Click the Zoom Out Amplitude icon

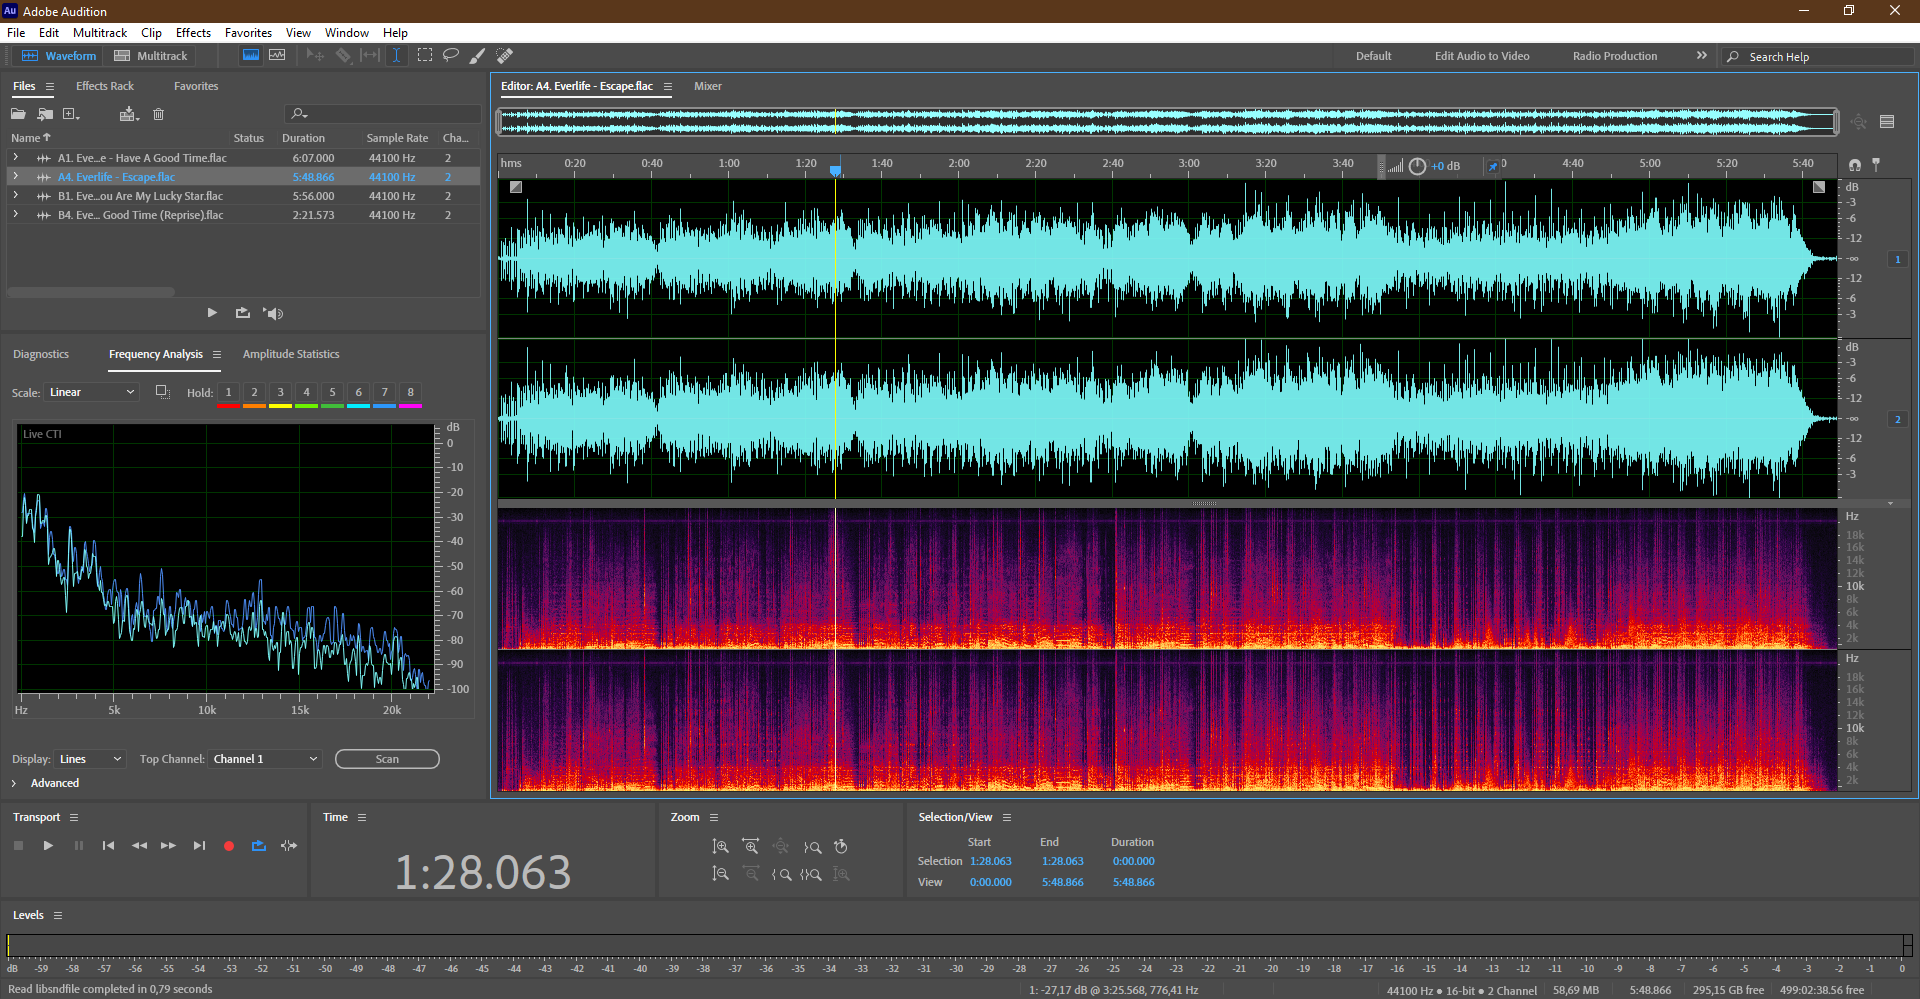[720, 874]
